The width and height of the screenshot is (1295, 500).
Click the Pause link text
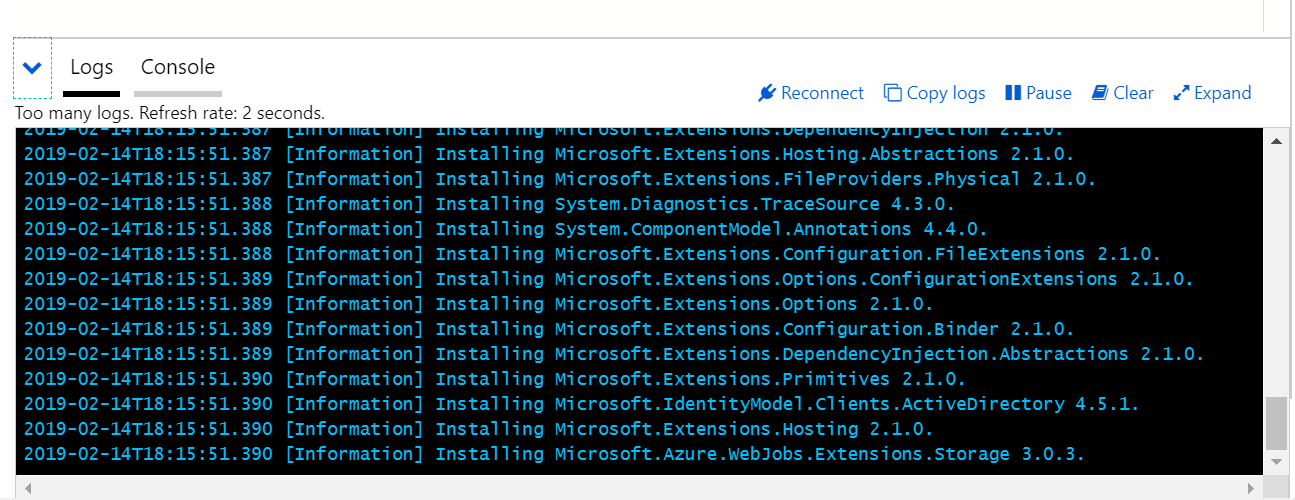click(x=1049, y=93)
